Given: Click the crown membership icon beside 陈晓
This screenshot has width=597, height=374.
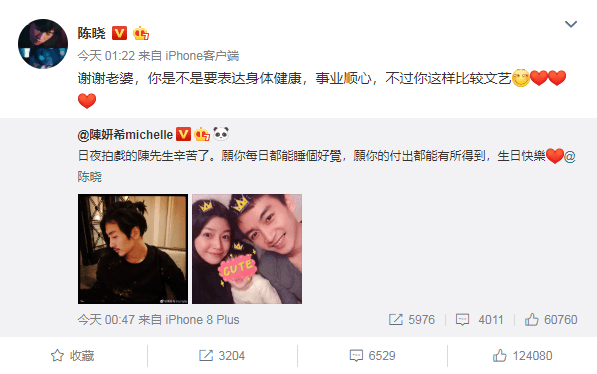Looking at the screenshot, I should pyautogui.click(x=140, y=33).
